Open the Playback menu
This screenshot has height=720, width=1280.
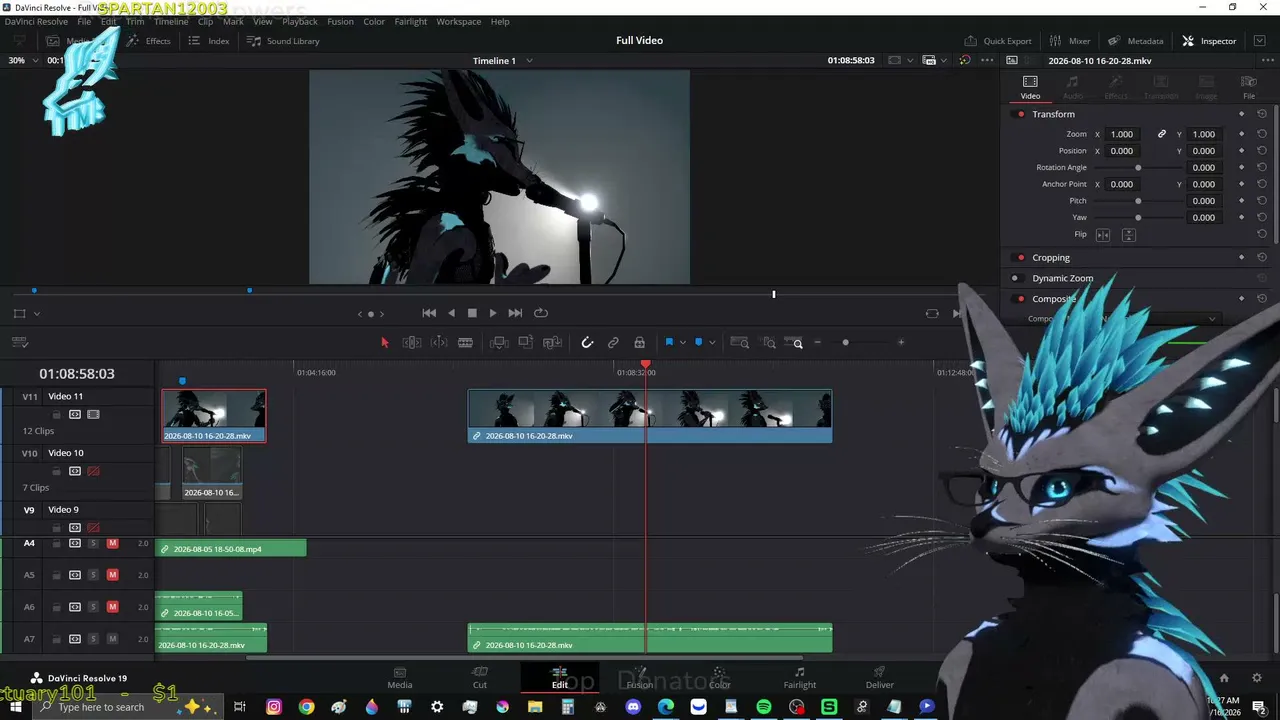300,21
